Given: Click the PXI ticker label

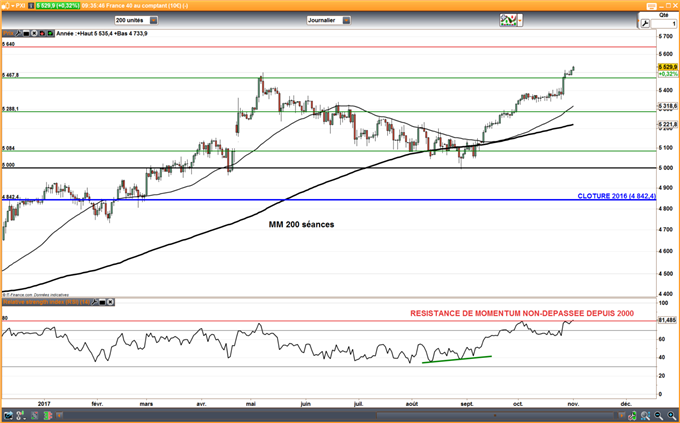Looking at the screenshot, I should pyautogui.click(x=20, y=6).
